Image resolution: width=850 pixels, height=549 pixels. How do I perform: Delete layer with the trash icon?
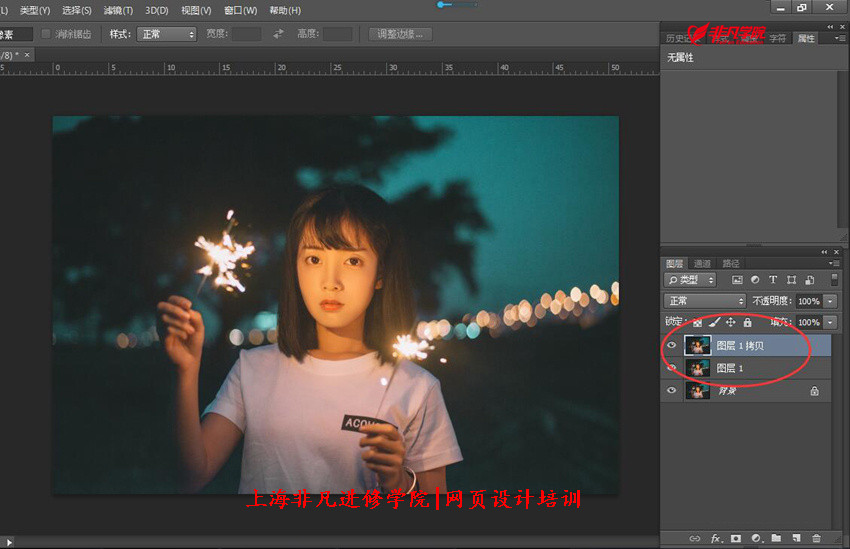point(816,538)
